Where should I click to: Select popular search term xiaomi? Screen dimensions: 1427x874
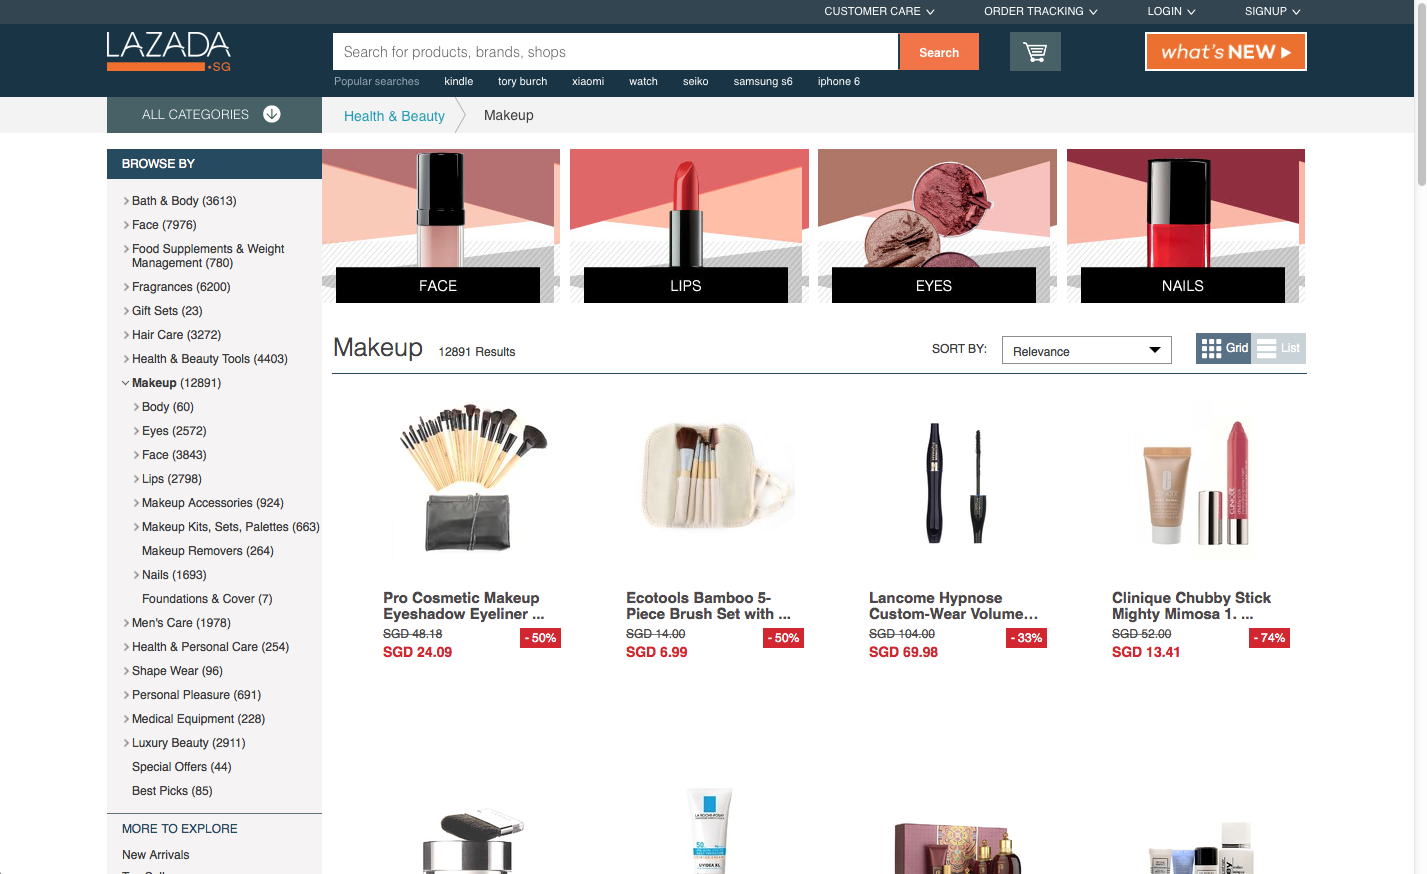(588, 82)
